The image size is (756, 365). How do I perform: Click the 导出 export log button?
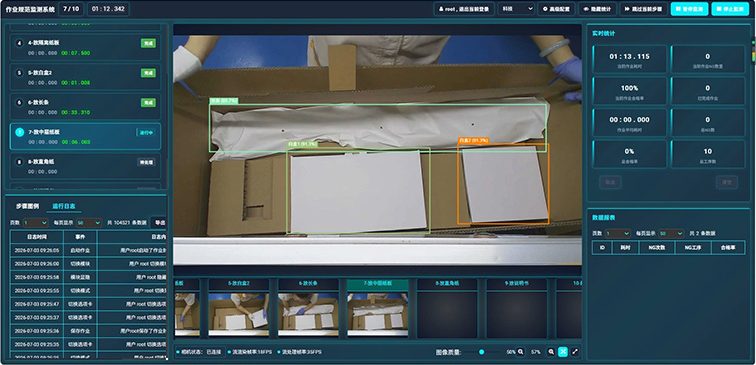click(x=159, y=223)
